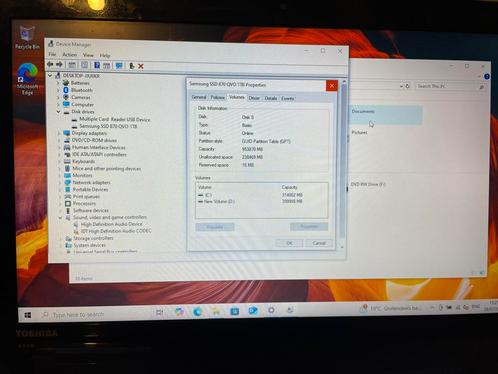
Task: Open the View menu in Device Manager
Action: pyautogui.click(x=88, y=55)
